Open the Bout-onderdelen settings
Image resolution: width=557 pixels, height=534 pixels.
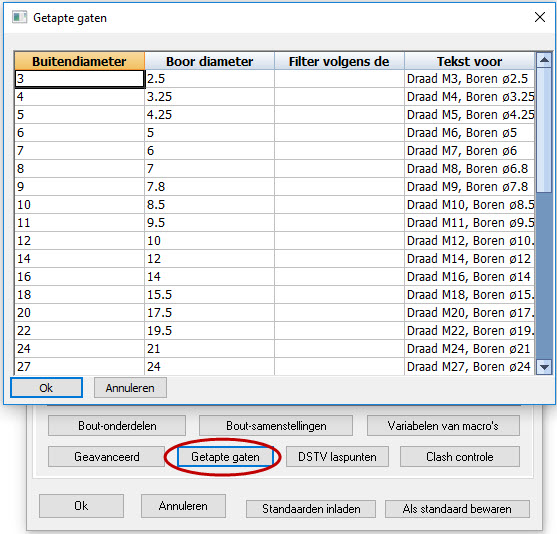[x=117, y=425]
